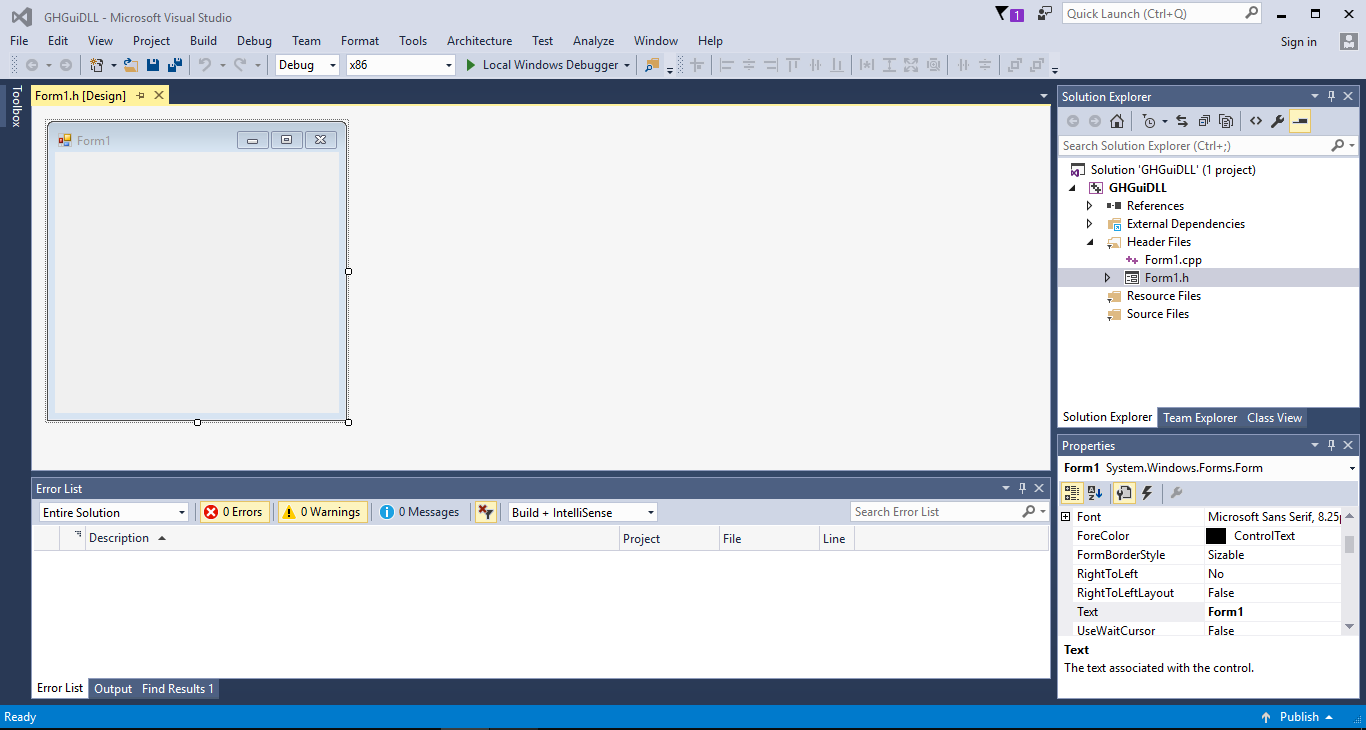Click Sync with Active Document icon

1182,122
